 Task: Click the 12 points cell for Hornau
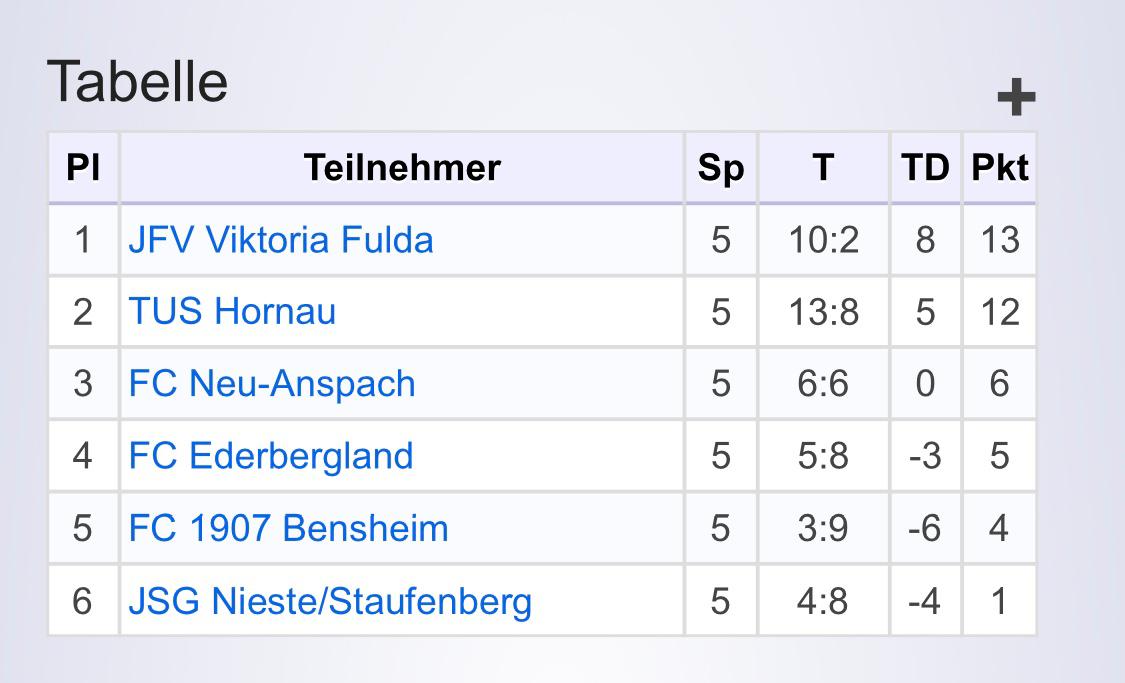point(999,312)
